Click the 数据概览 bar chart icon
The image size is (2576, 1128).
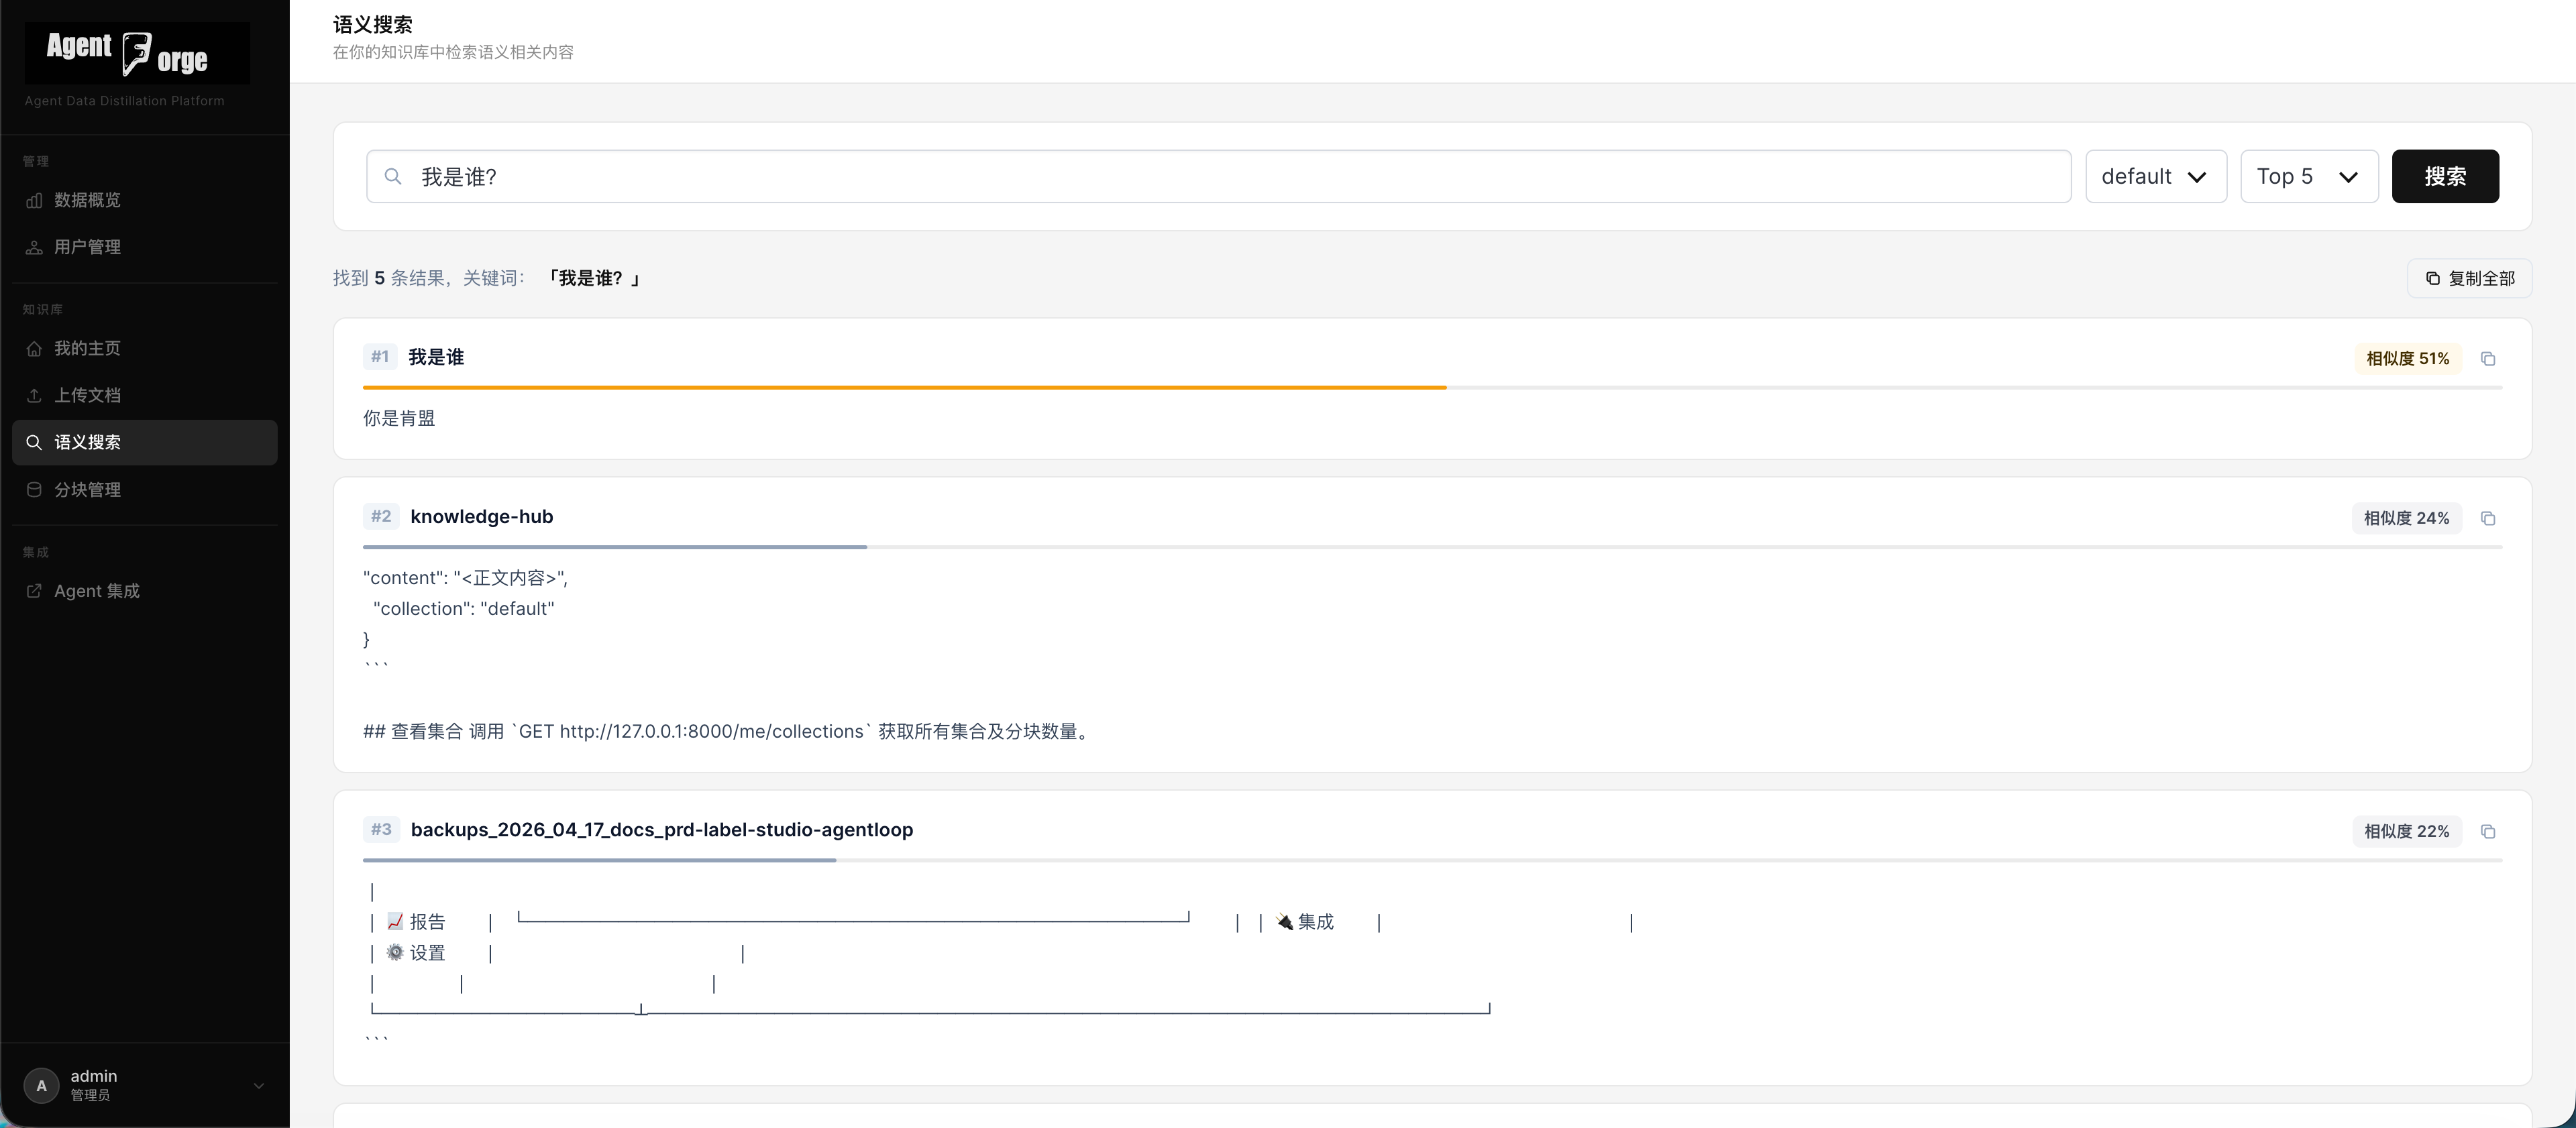[x=34, y=200]
